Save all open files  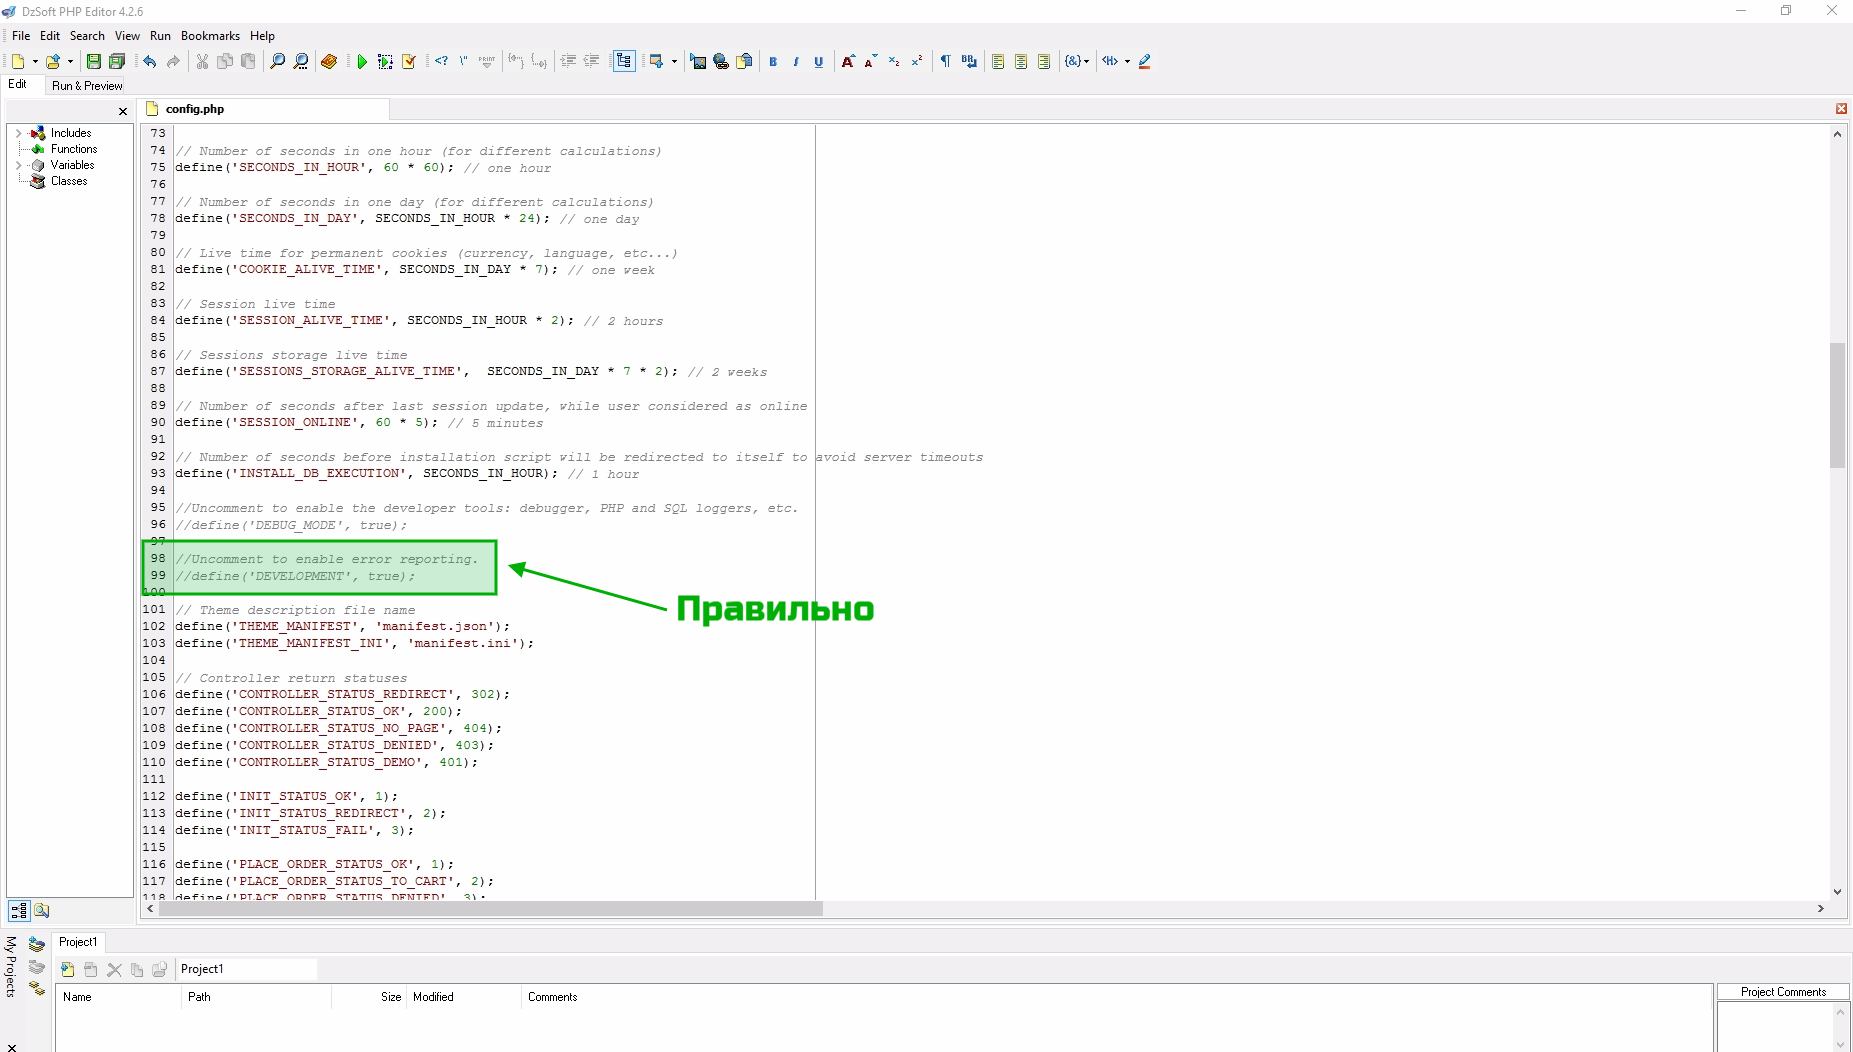117,61
